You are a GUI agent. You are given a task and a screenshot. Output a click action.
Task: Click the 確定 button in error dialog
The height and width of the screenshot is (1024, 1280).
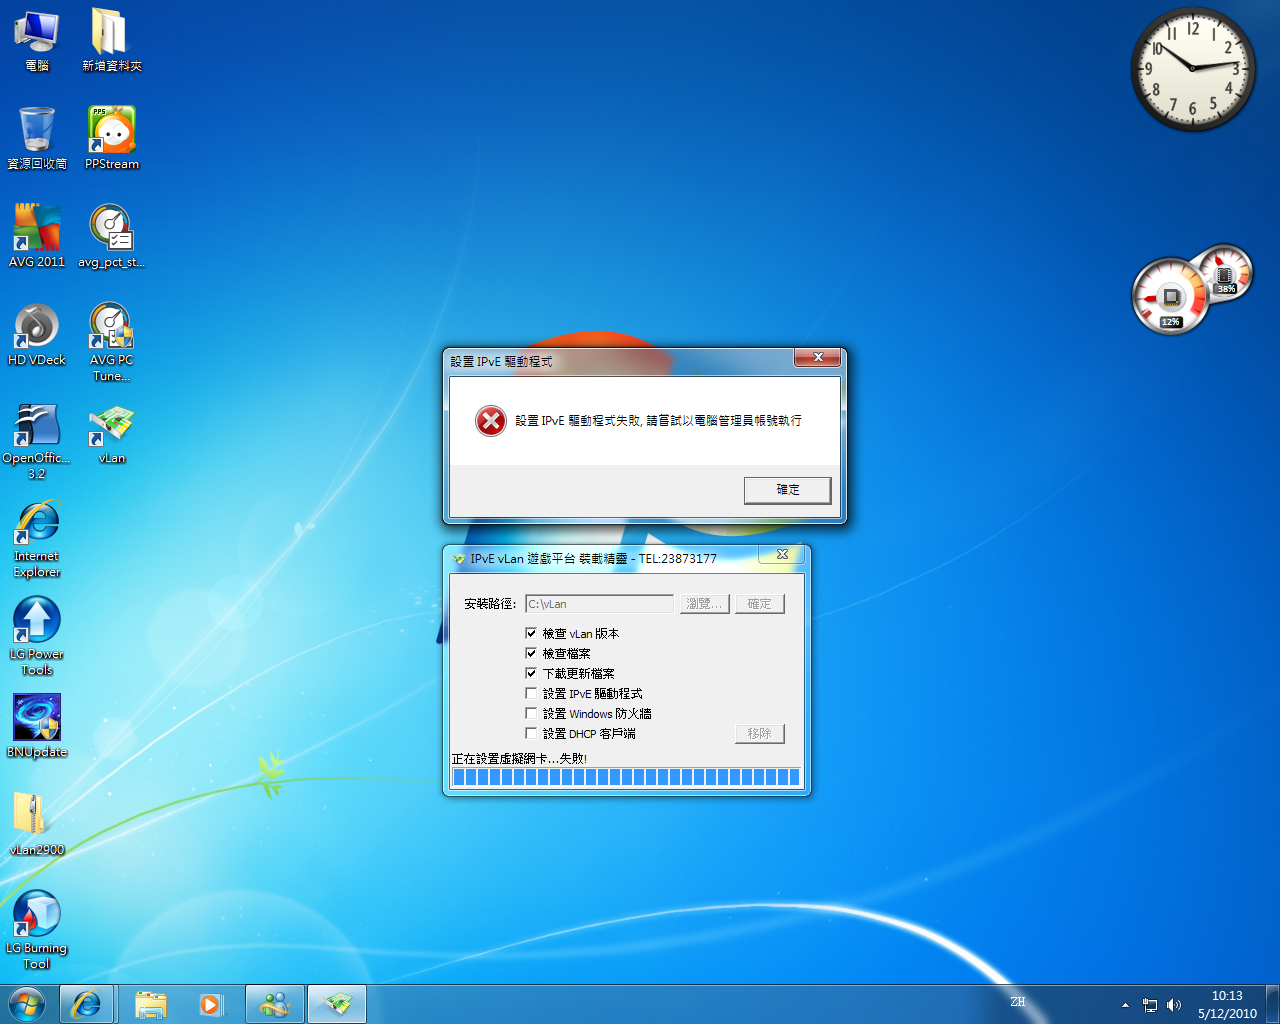point(787,490)
